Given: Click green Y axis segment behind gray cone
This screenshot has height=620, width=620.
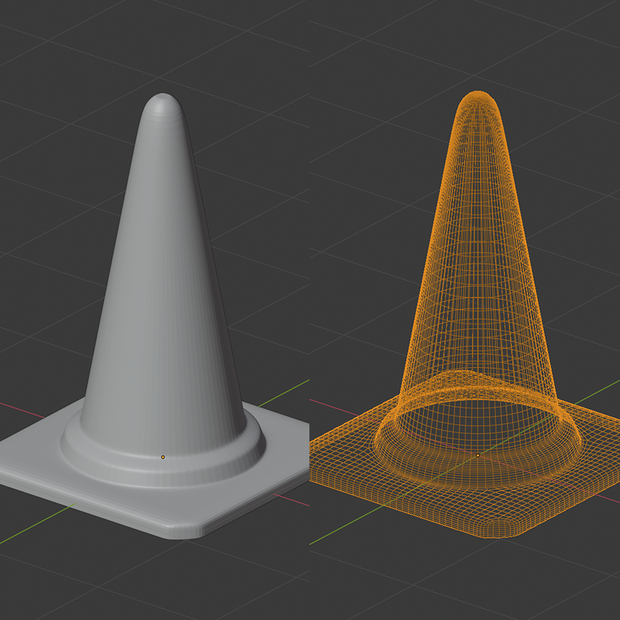Looking at the screenshot, I should point(284,393).
